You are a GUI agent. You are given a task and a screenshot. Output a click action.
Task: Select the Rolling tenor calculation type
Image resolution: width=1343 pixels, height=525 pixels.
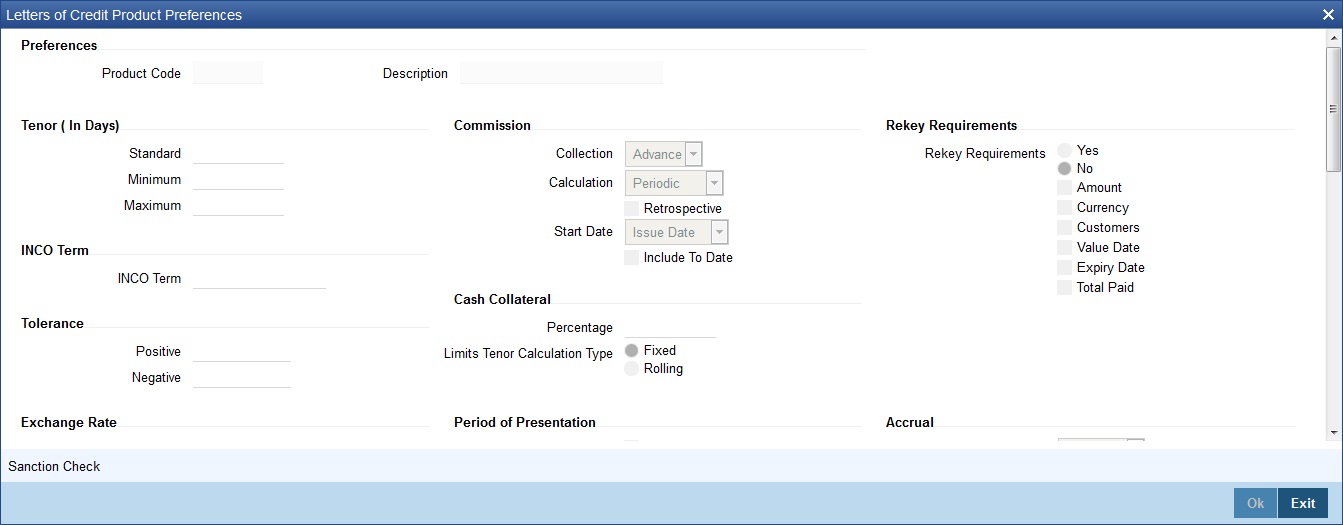631,368
